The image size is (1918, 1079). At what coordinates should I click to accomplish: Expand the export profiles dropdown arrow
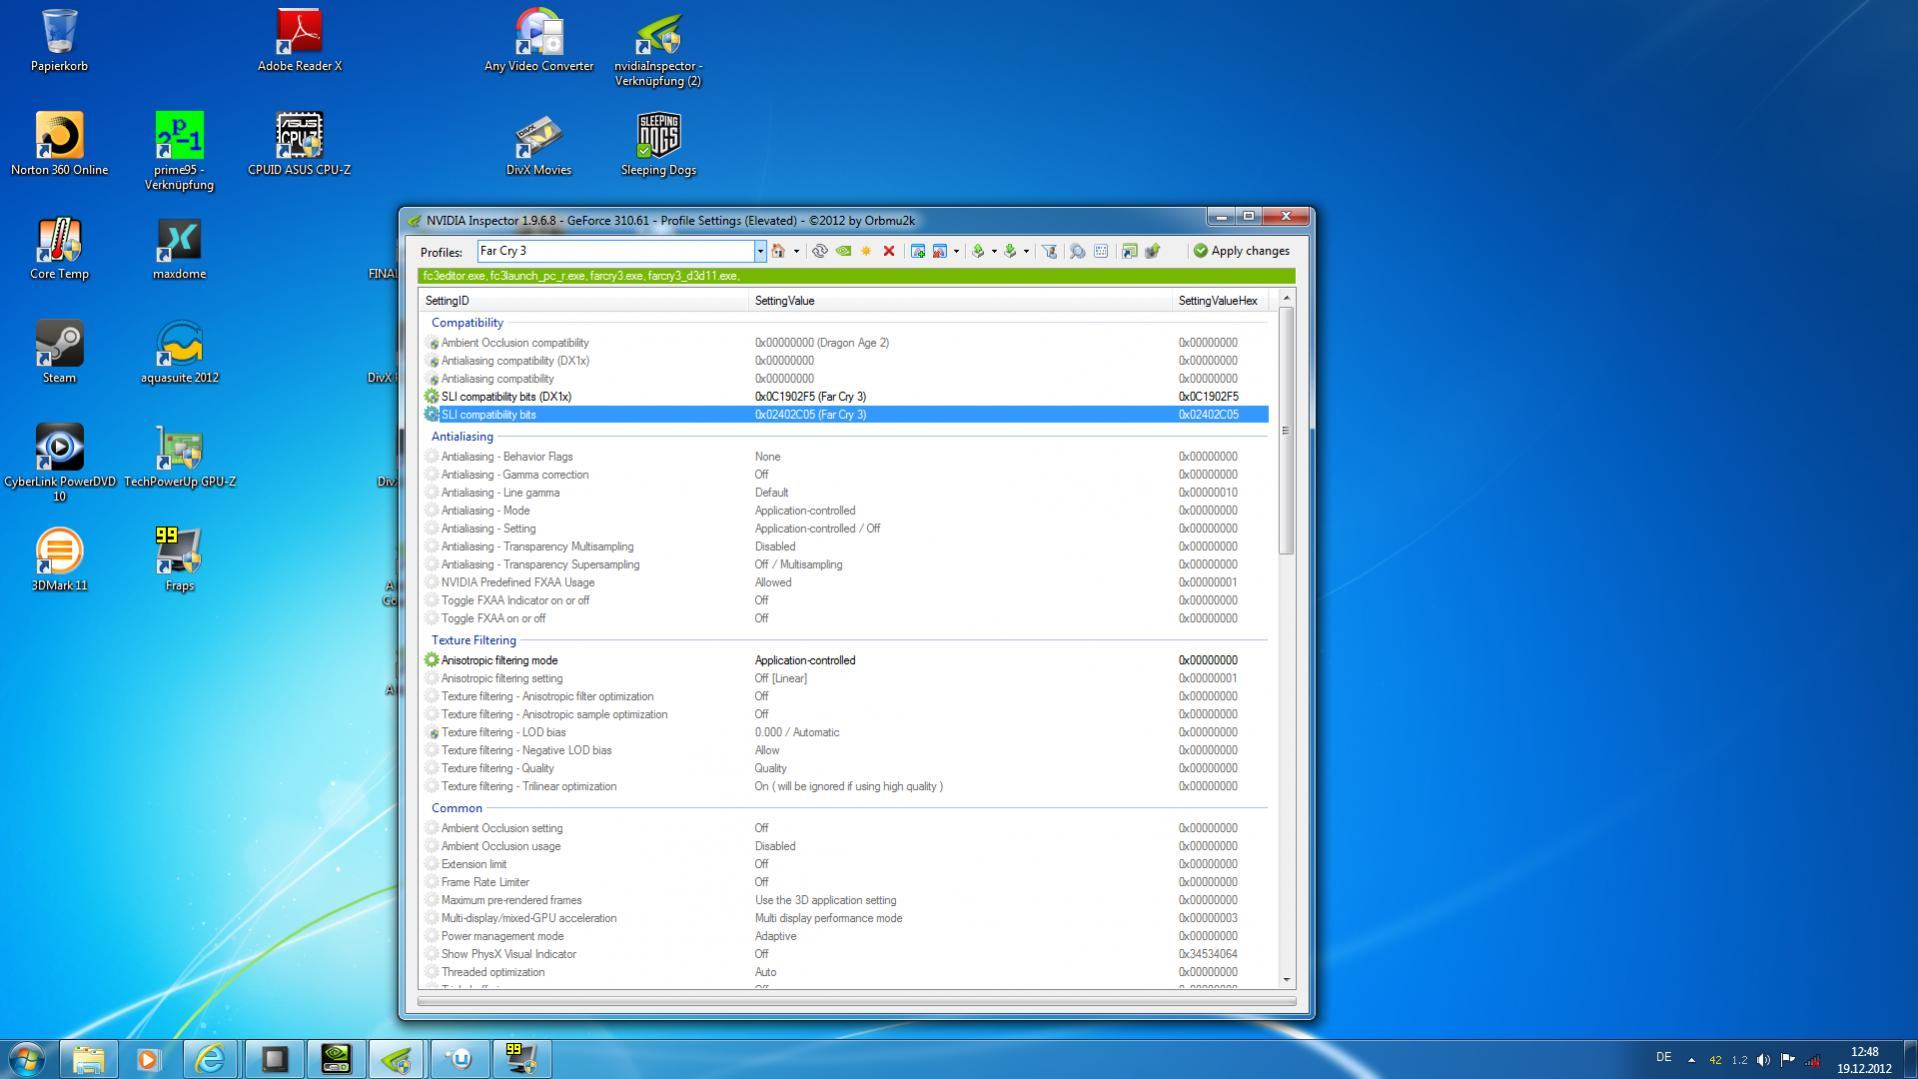click(x=993, y=251)
